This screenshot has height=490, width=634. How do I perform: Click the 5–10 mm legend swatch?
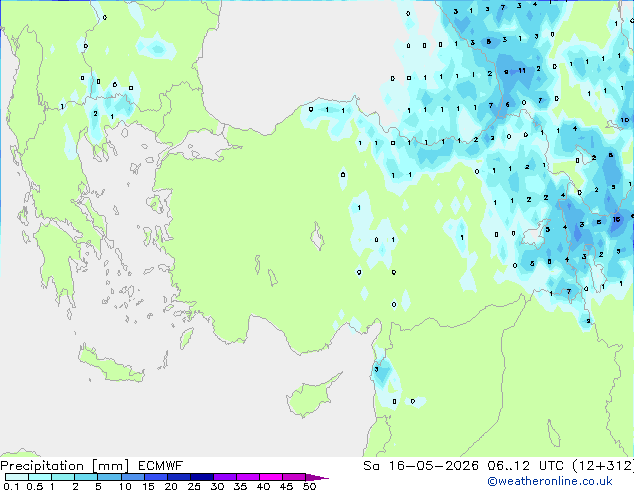[x=109, y=477]
